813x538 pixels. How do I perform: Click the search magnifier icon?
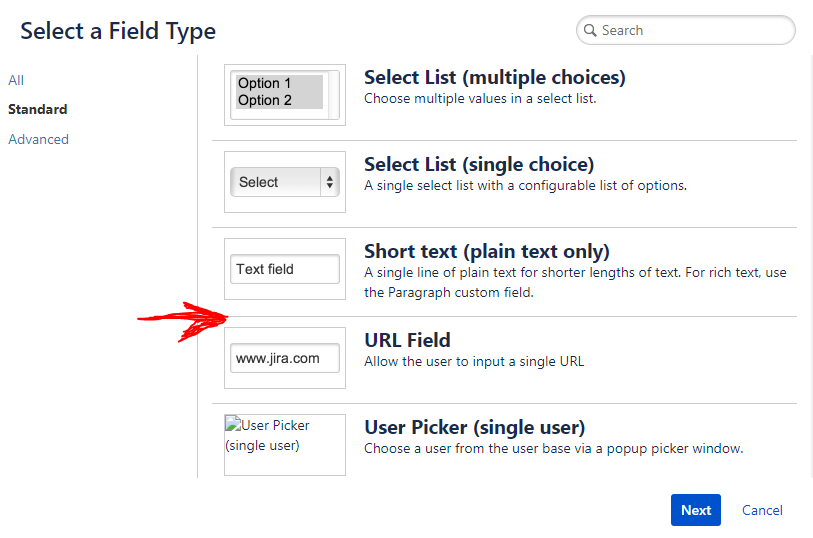[590, 31]
